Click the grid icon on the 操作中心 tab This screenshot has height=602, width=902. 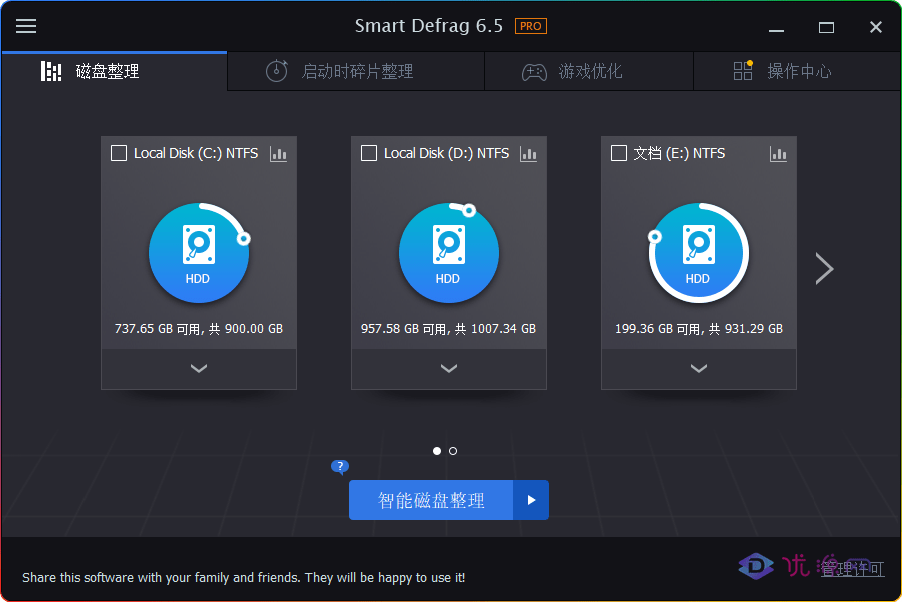click(743, 70)
